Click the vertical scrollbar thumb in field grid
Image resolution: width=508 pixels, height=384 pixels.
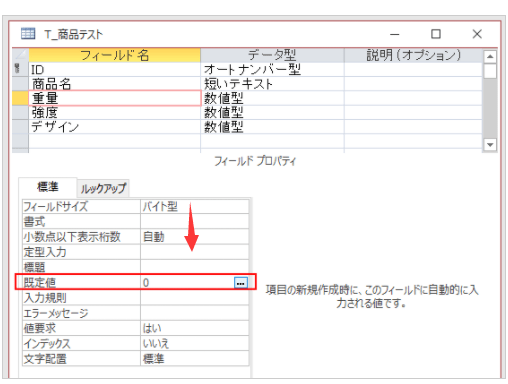(490, 71)
